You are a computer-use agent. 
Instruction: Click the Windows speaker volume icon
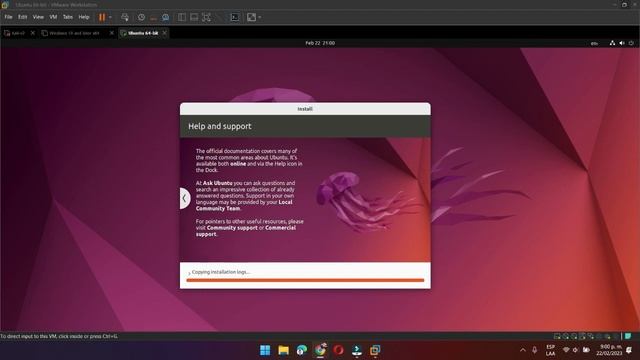coord(576,350)
